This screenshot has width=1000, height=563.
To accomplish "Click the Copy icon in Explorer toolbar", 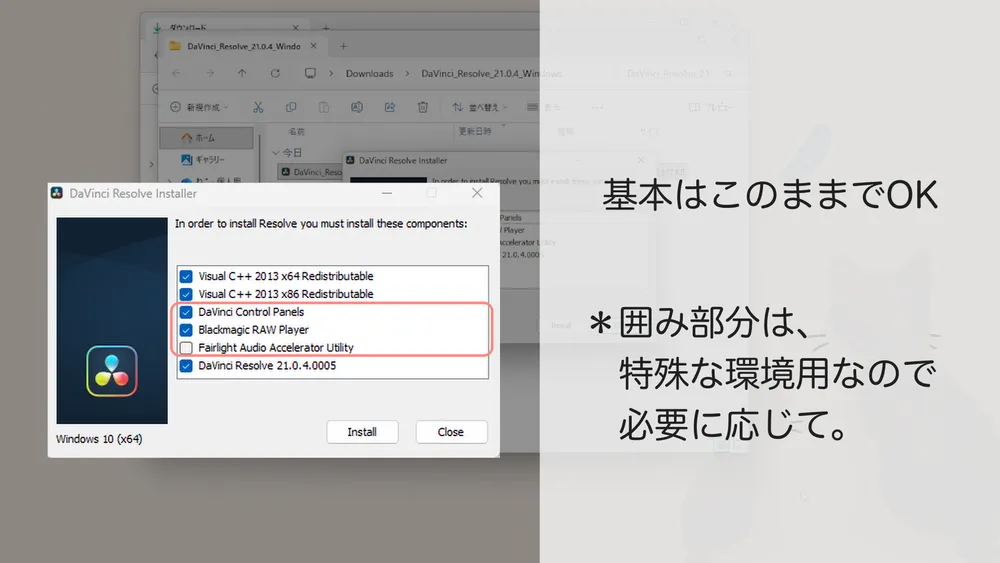I will pyautogui.click(x=291, y=107).
